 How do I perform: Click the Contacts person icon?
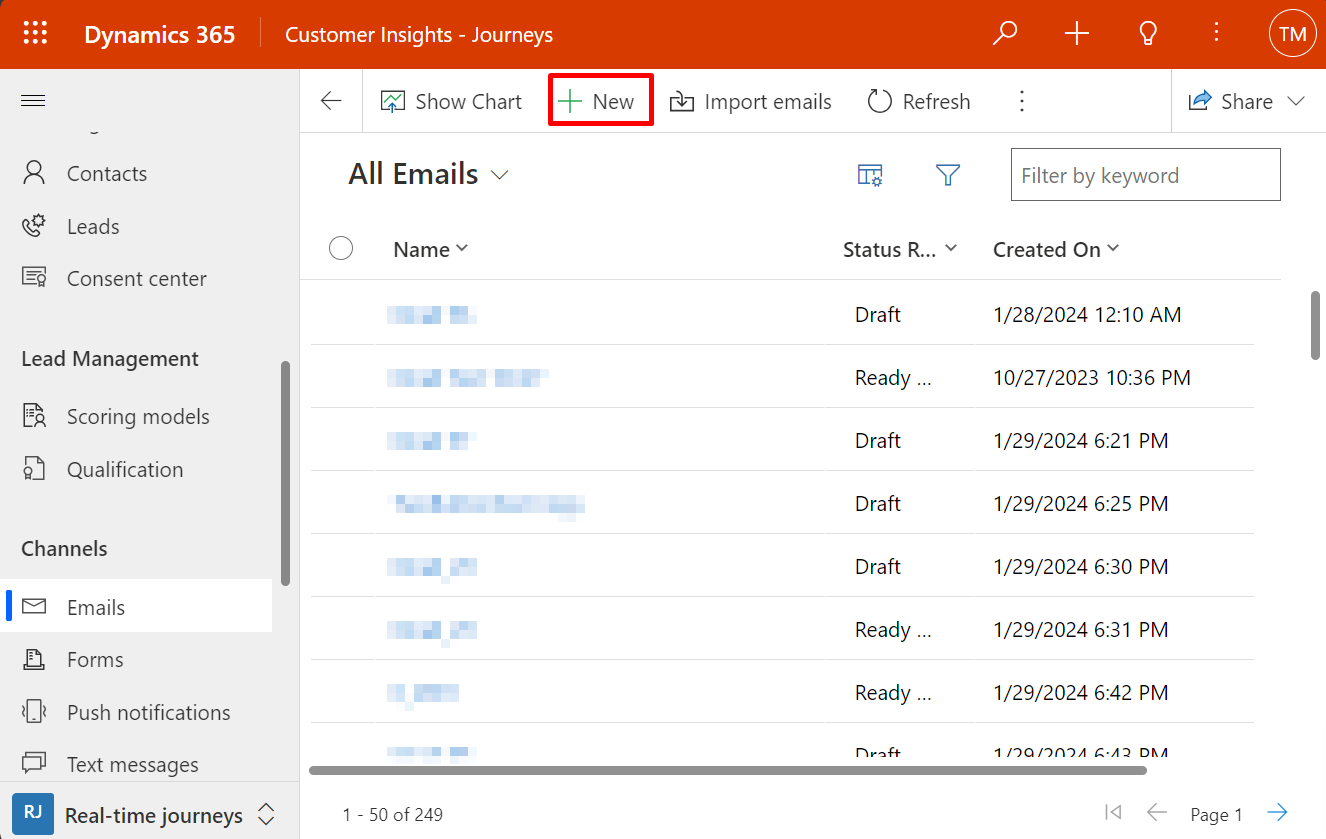point(34,173)
